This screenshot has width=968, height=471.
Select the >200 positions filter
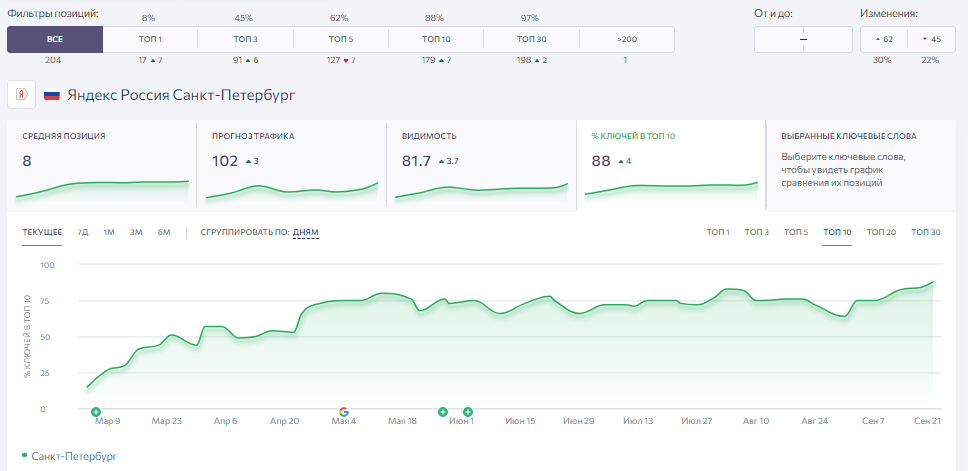[627, 40]
